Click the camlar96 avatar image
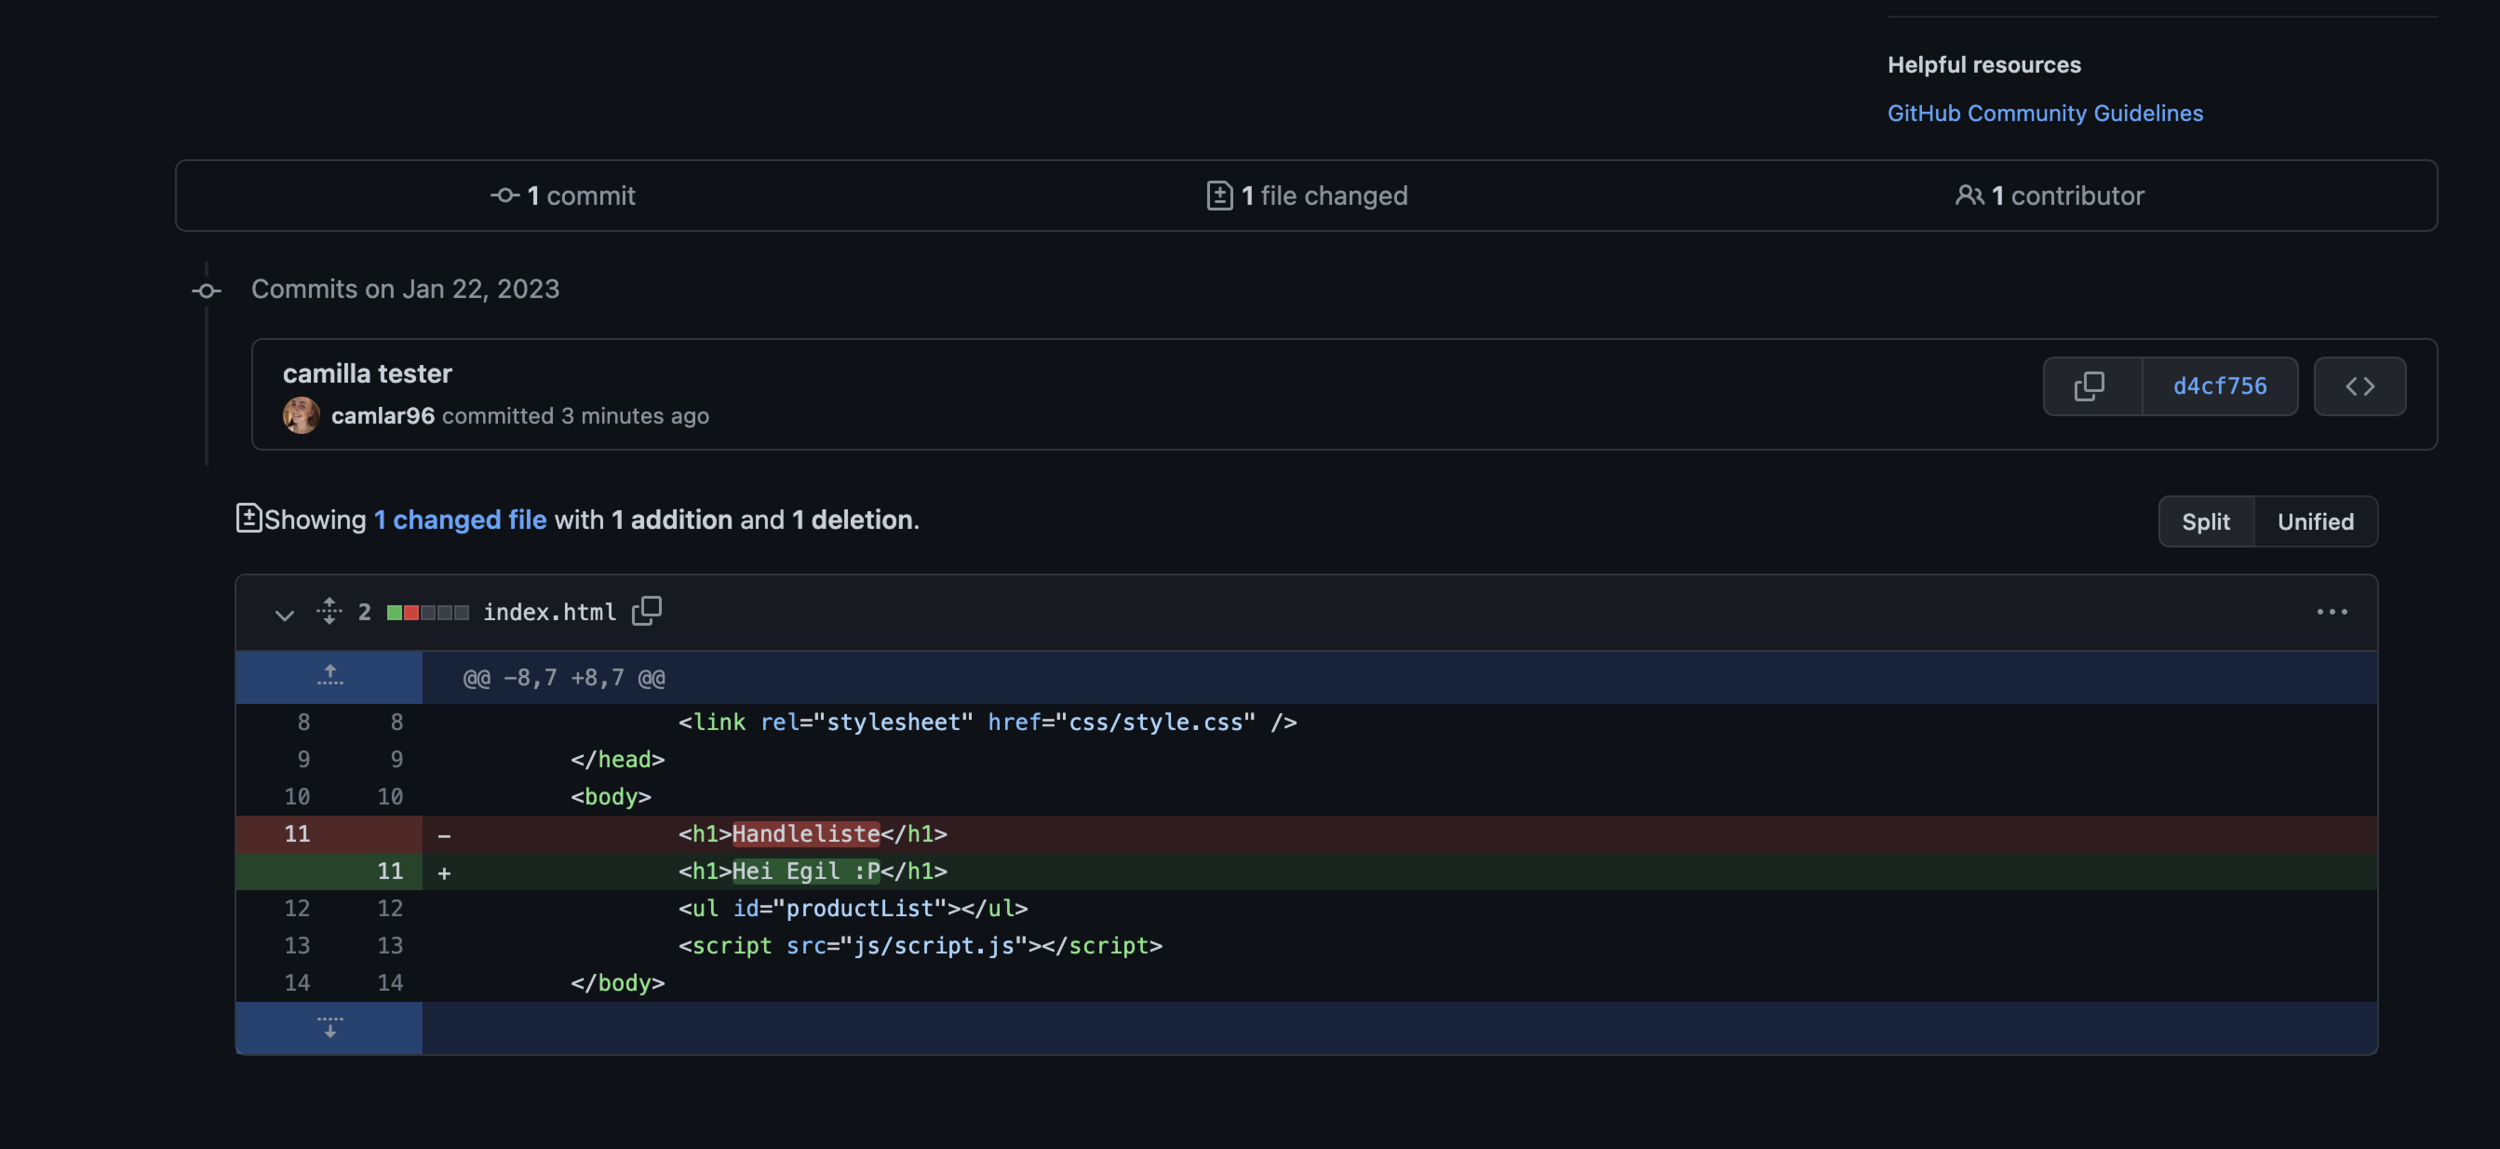 coord(301,415)
